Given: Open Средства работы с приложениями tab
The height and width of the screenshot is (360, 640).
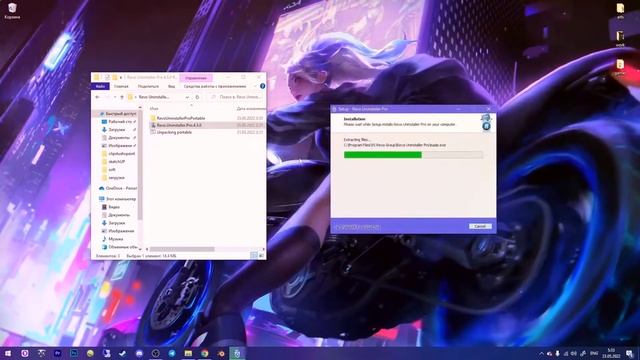Looking at the screenshot, I should click(215, 86).
